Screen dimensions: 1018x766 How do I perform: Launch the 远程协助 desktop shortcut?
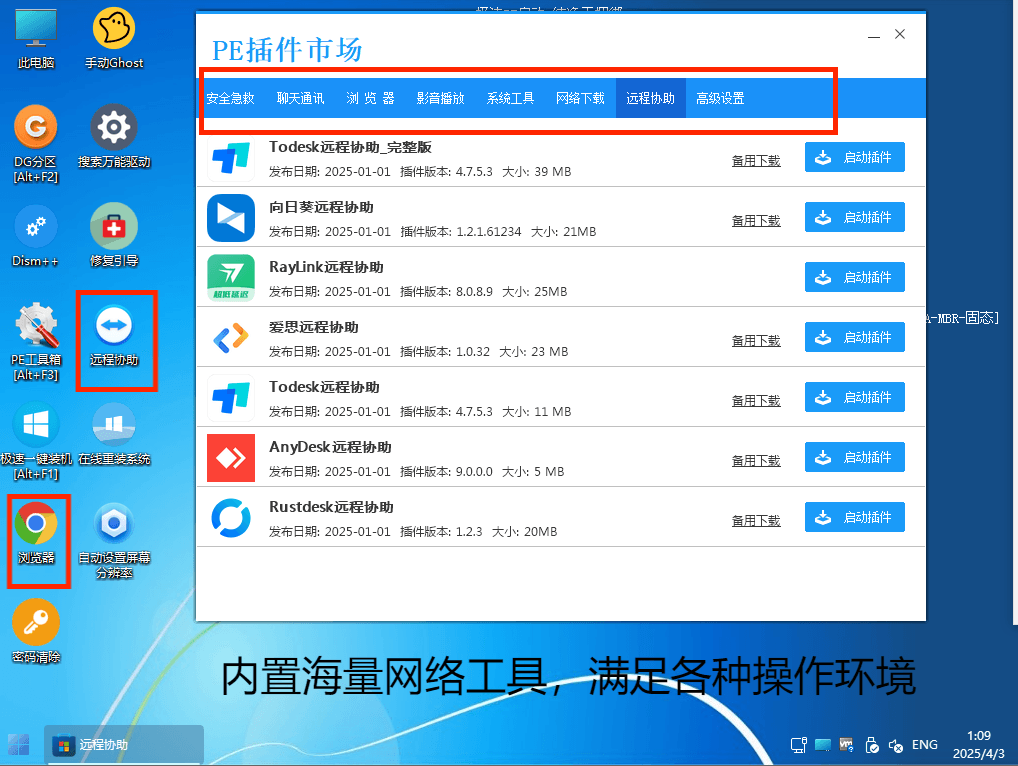(x=114, y=336)
